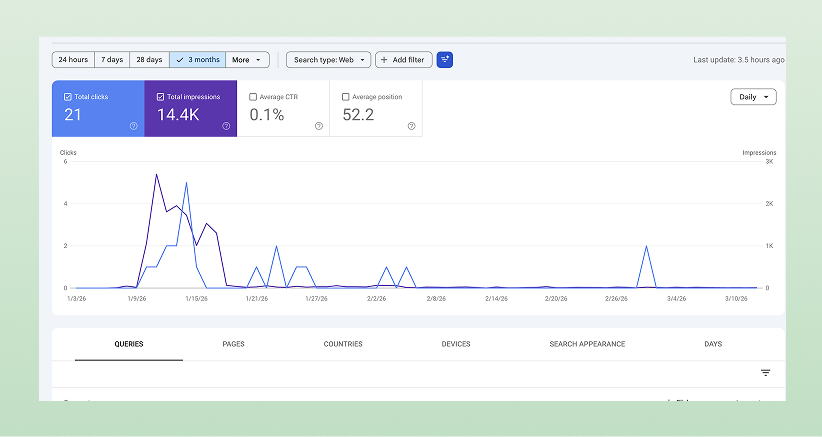Click the blue filter options icon button
822x437 pixels.
(445, 60)
